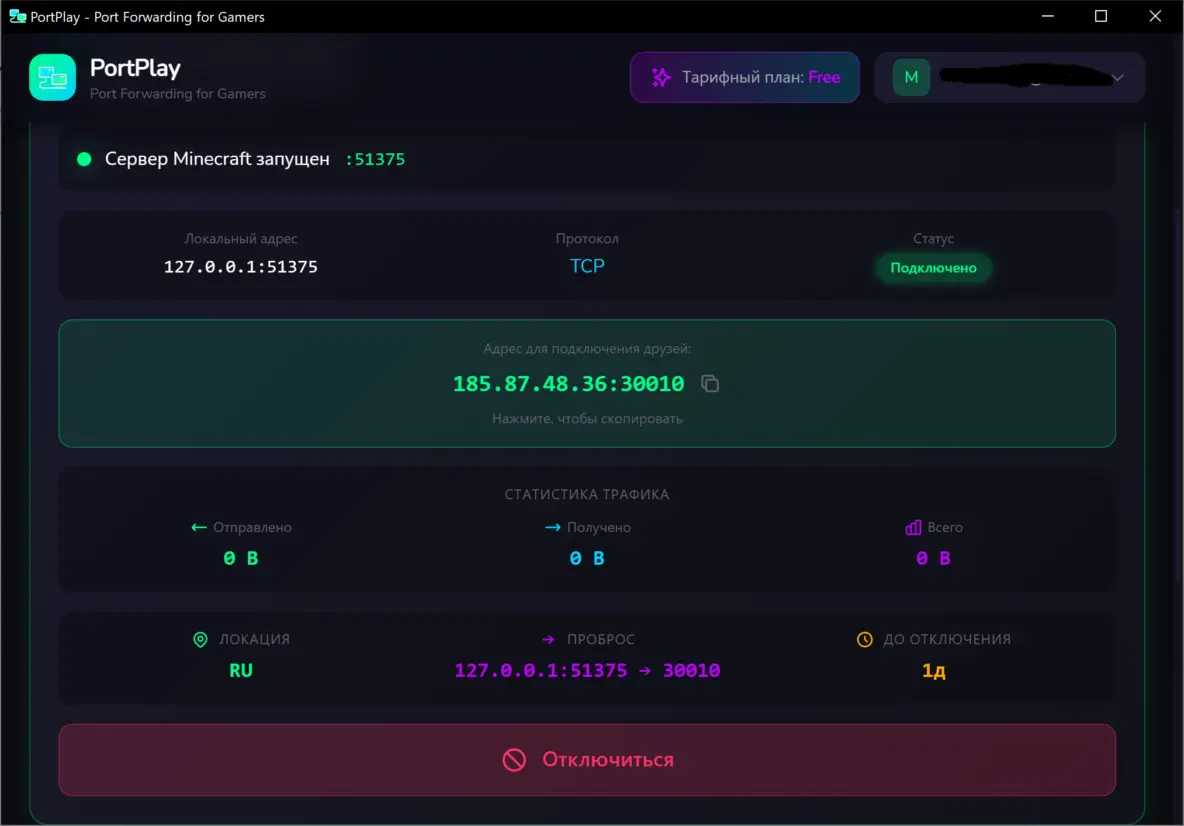Click the Подключено status badge

click(933, 268)
